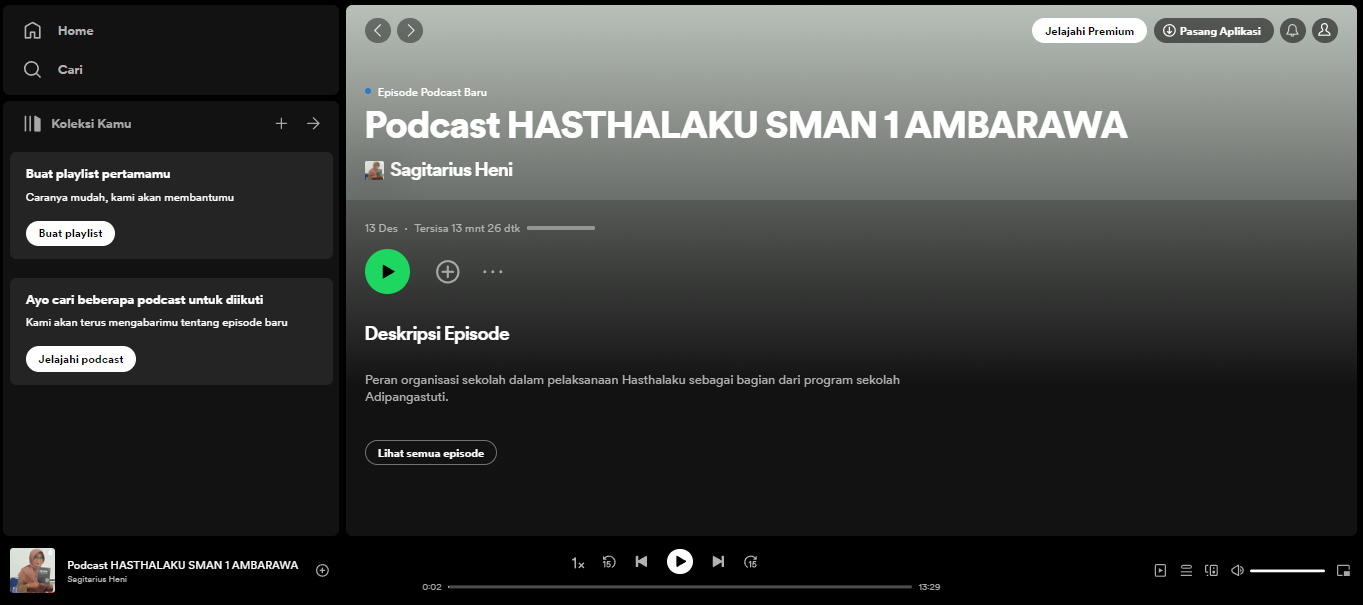Go to Home in the sidebar
The image size is (1363, 605).
click(x=75, y=31)
